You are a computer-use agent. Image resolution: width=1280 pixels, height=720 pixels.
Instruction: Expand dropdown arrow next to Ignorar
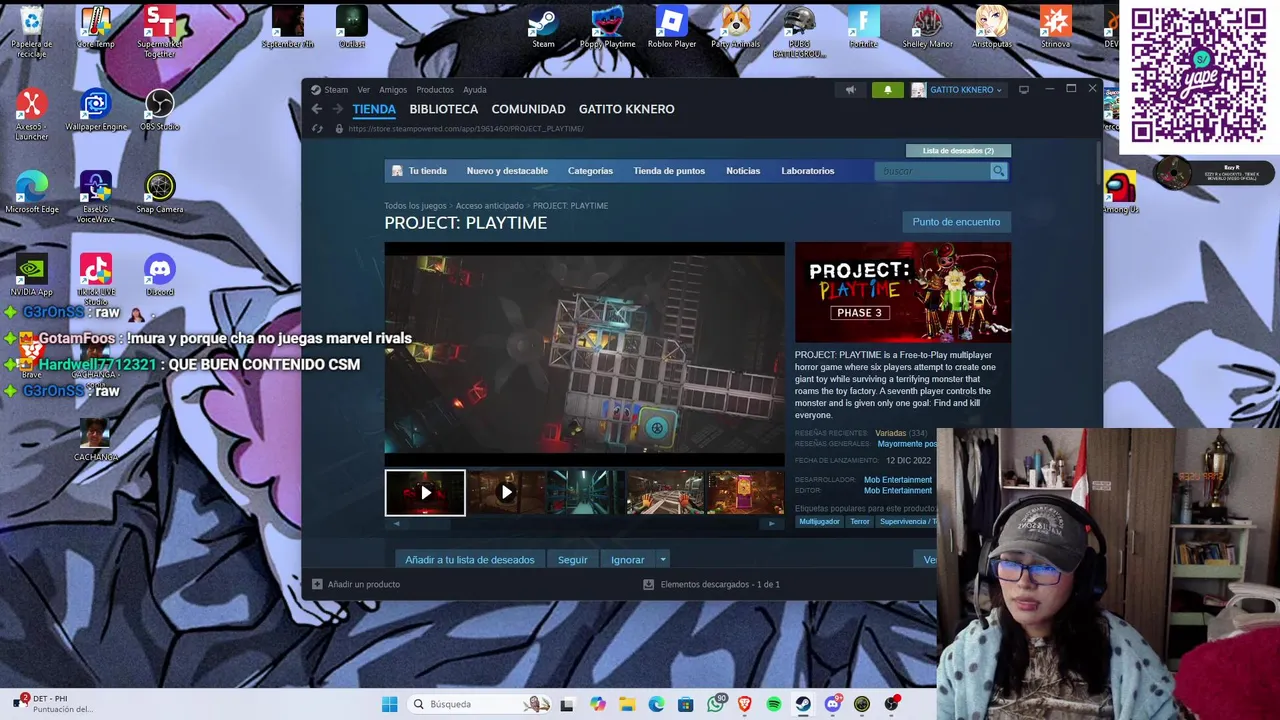coord(662,560)
